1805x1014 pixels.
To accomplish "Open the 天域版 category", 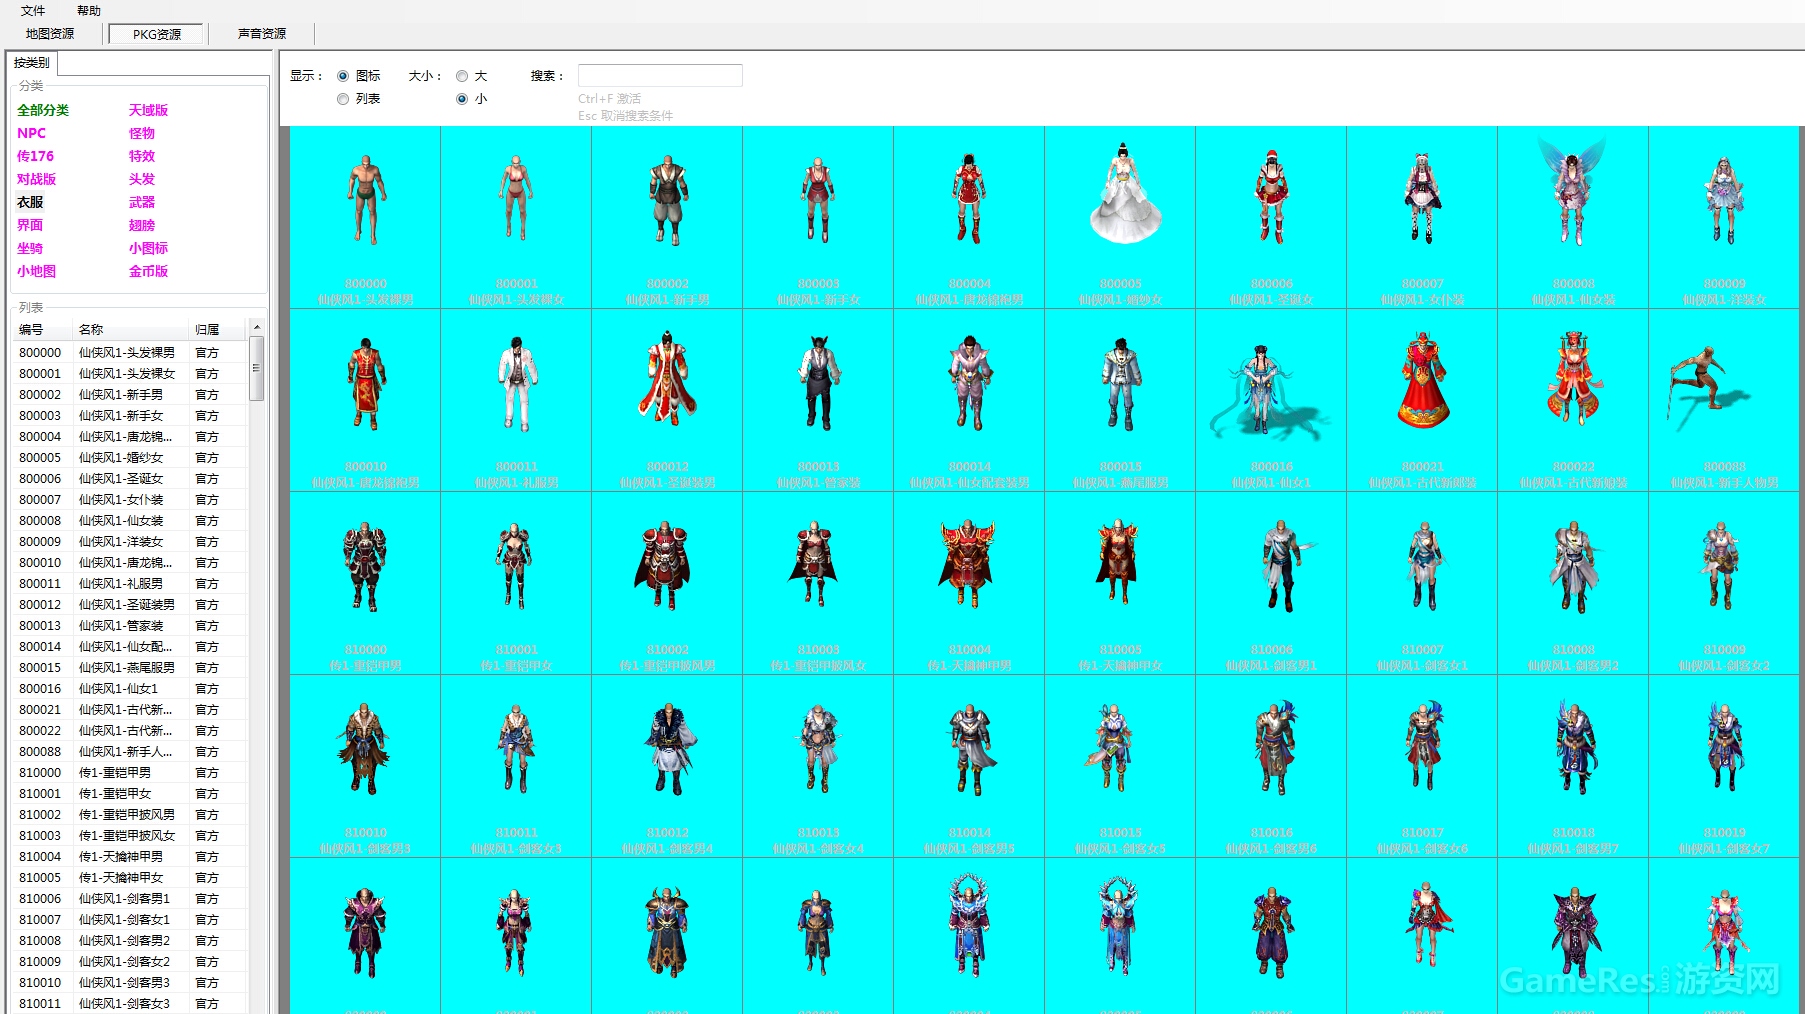I will 148,110.
